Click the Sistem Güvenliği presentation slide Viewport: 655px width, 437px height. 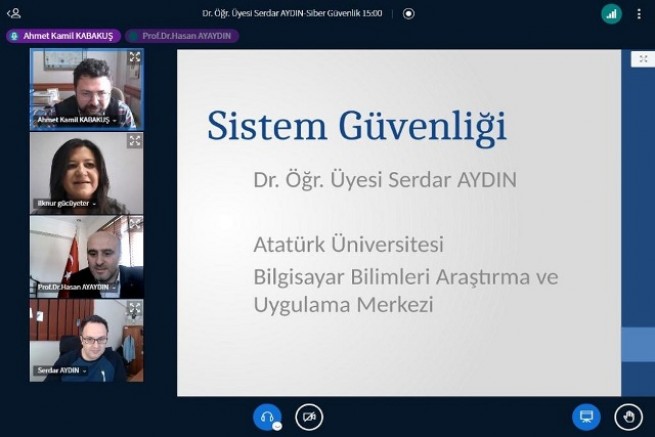tap(398, 222)
